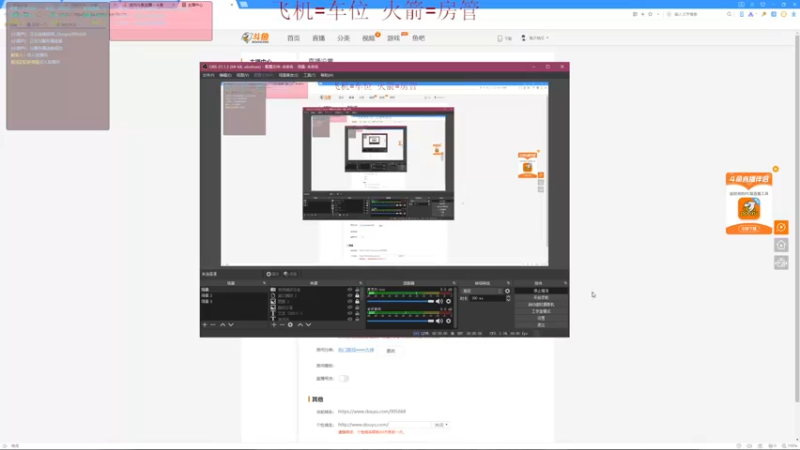Toggle visibility eye of 图像 2 source
Viewport: 800px width, 450px height.
point(350,301)
